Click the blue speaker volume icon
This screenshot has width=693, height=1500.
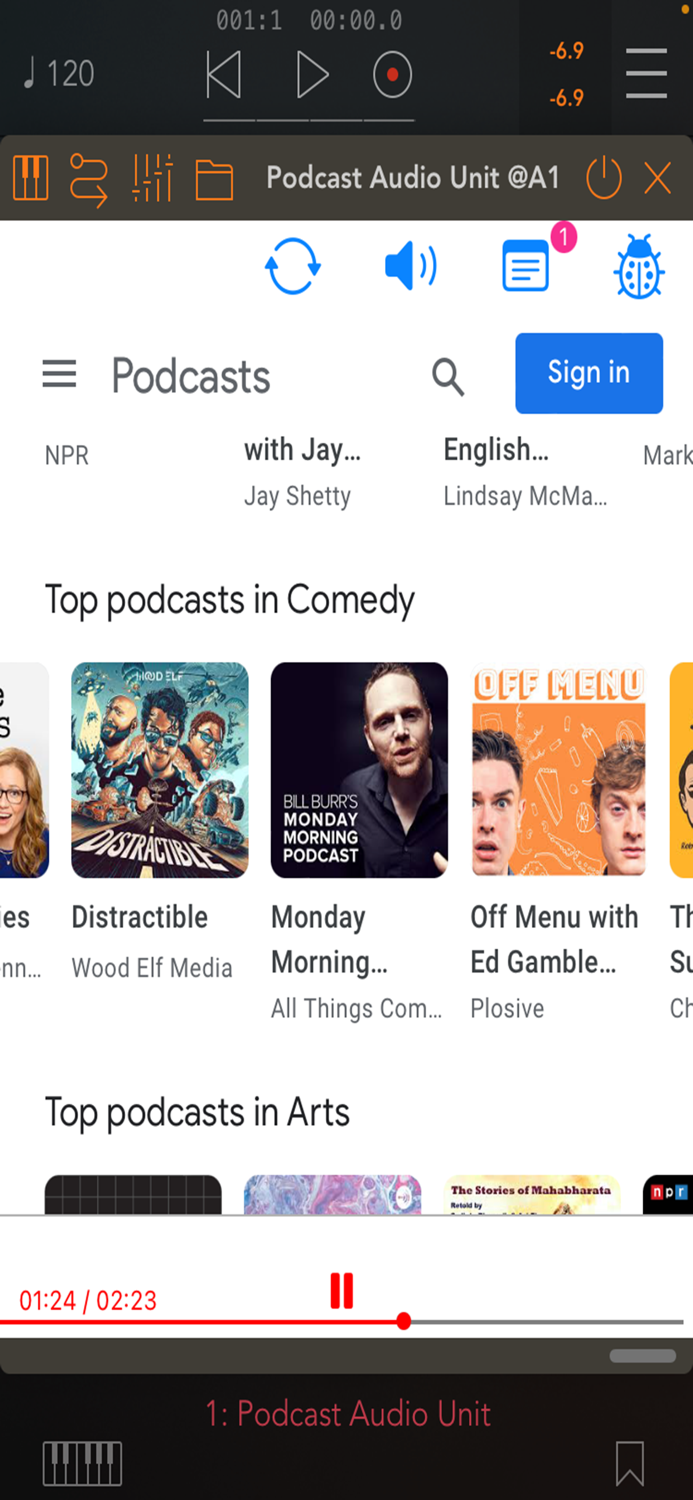(410, 266)
